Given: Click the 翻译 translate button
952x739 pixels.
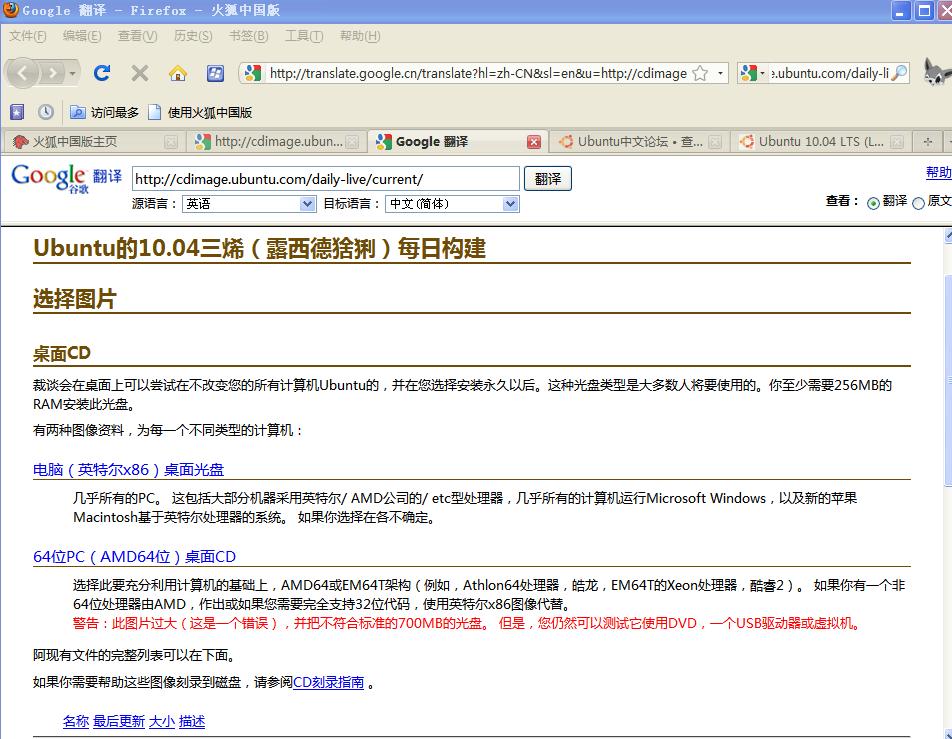Looking at the screenshot, I should pyautogui.click(x=548, y=179).
